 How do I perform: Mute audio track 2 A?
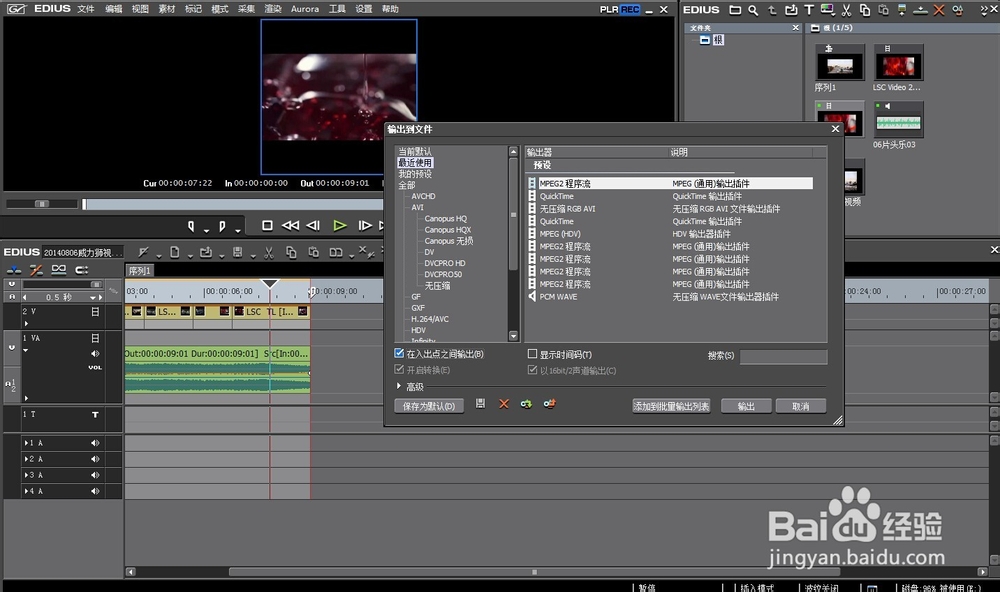tap(95, 459)
